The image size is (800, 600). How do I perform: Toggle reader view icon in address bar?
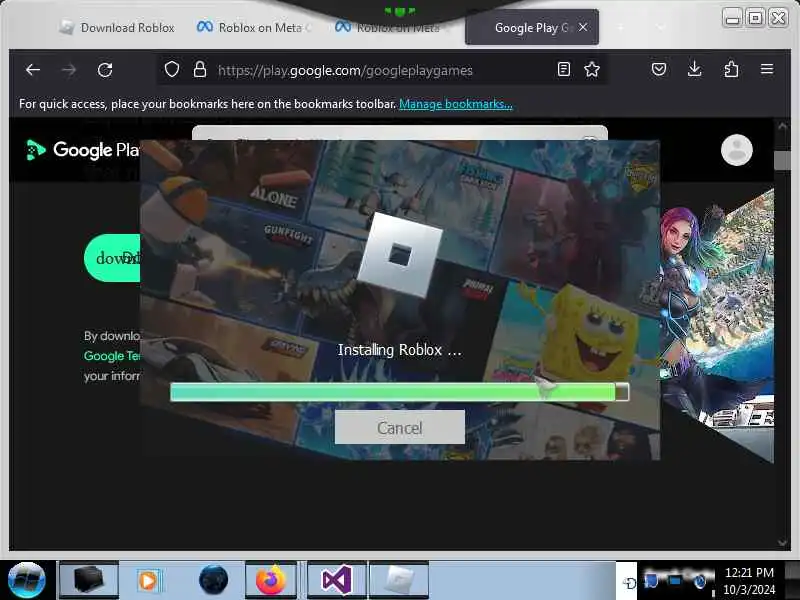[564, 69]
